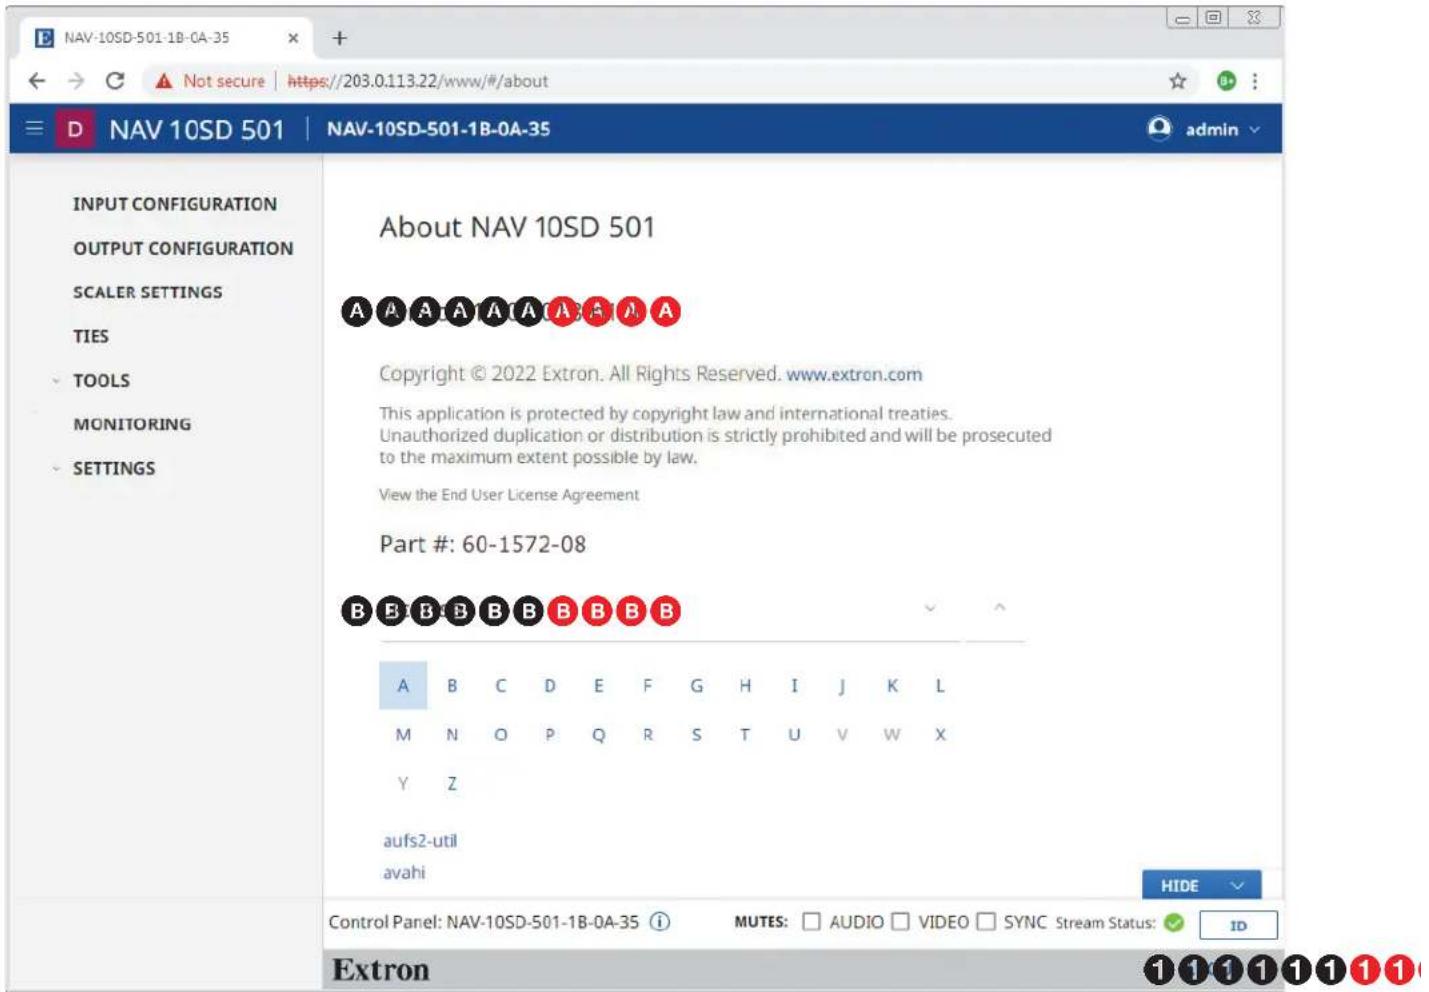1429x992 pixels.
Task: Select letter O in package index
Action: coord(501,734)
